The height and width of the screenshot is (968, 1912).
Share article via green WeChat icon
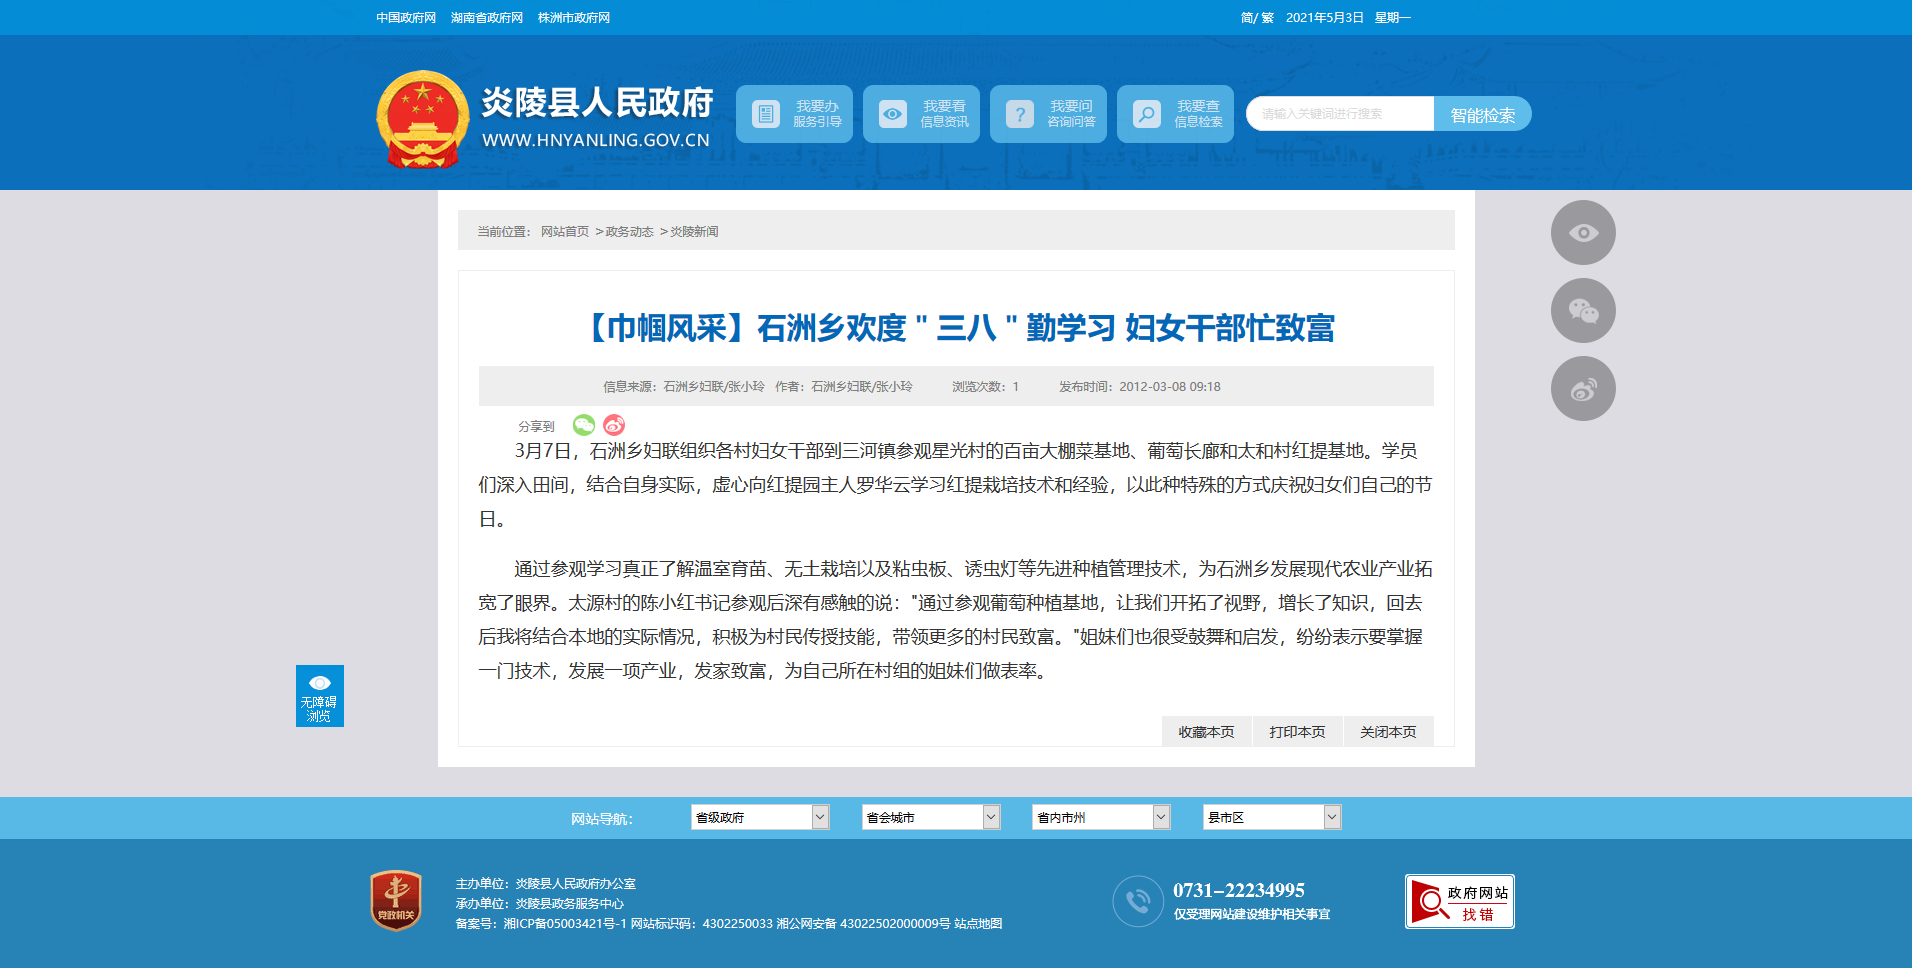coord(584,425)
